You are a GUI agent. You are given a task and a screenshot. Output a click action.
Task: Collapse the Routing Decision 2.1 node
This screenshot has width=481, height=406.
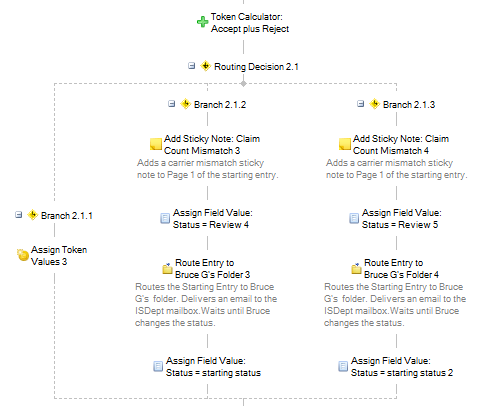coord(191,66)
